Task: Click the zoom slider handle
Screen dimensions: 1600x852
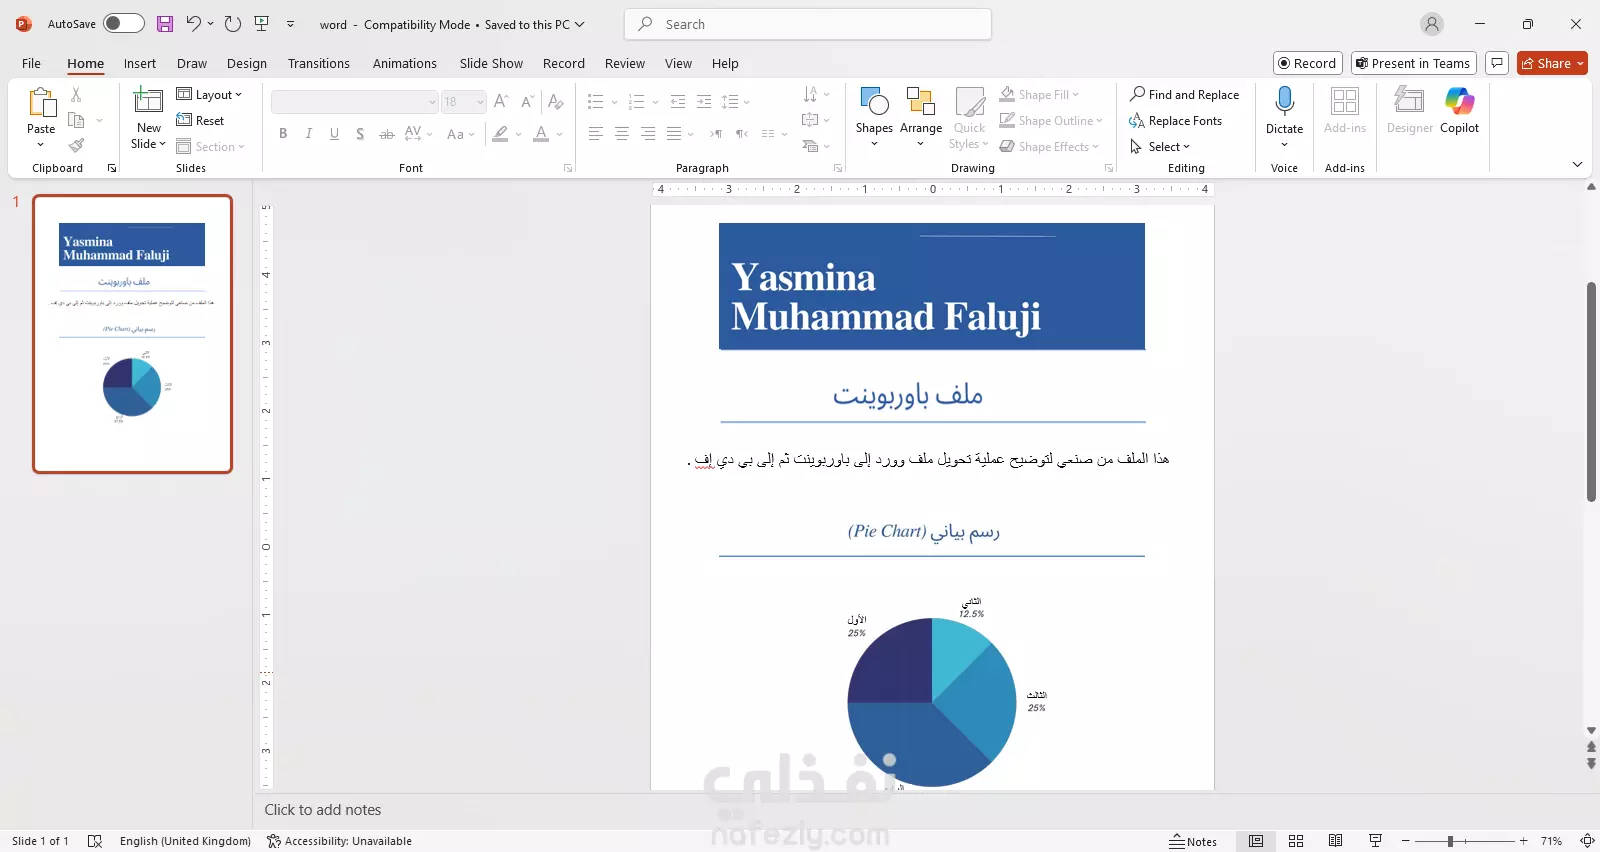Action: click(x=1450, y=841)
